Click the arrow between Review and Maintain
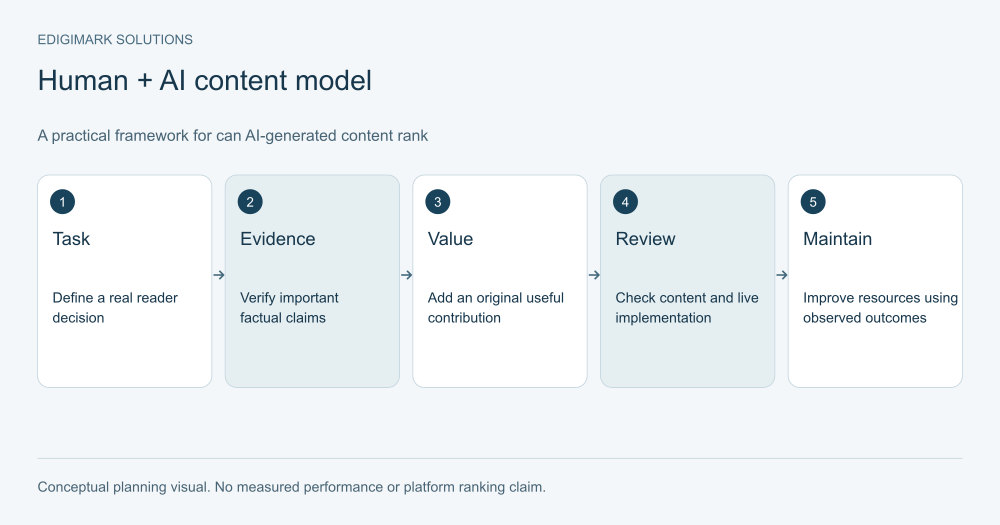The width and height of the screenshot is (1000, 525). [782, 275]
